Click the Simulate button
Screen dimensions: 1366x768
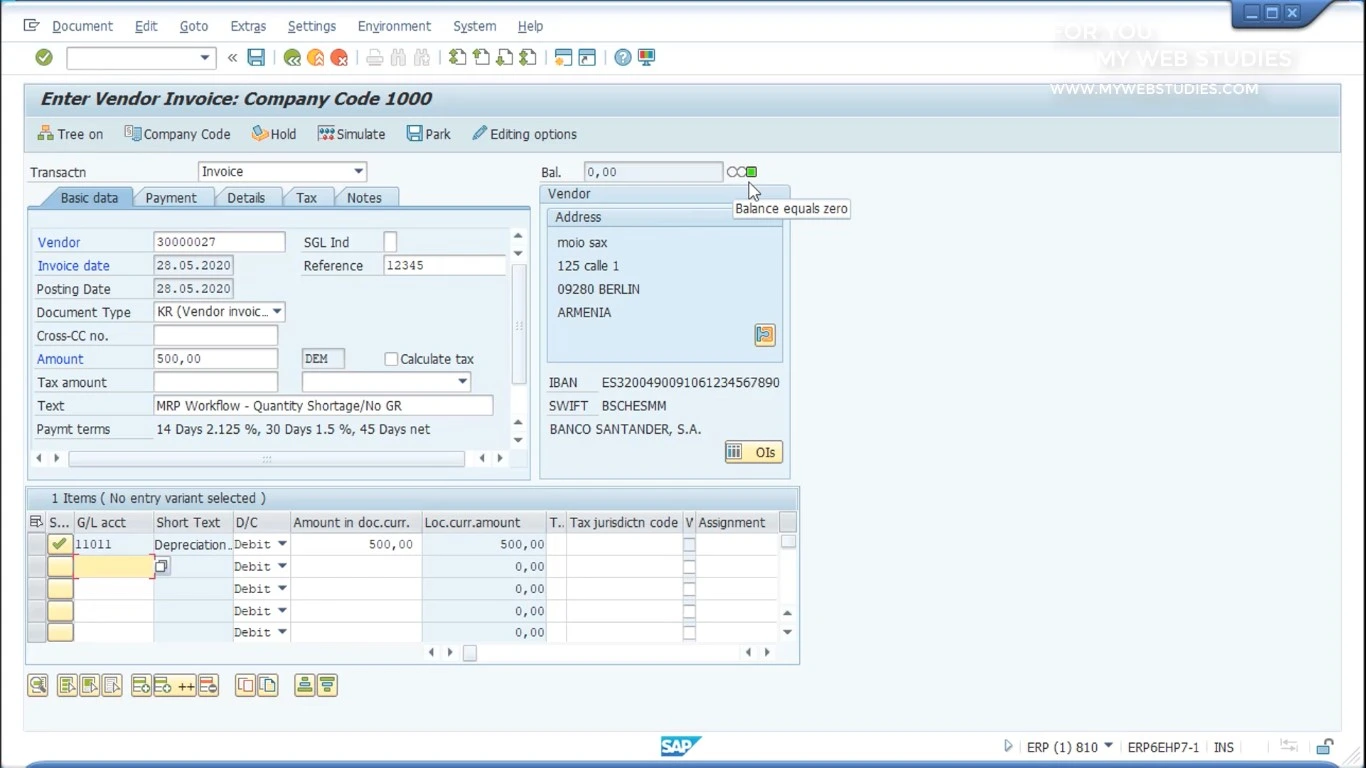[x=351, y=134]
